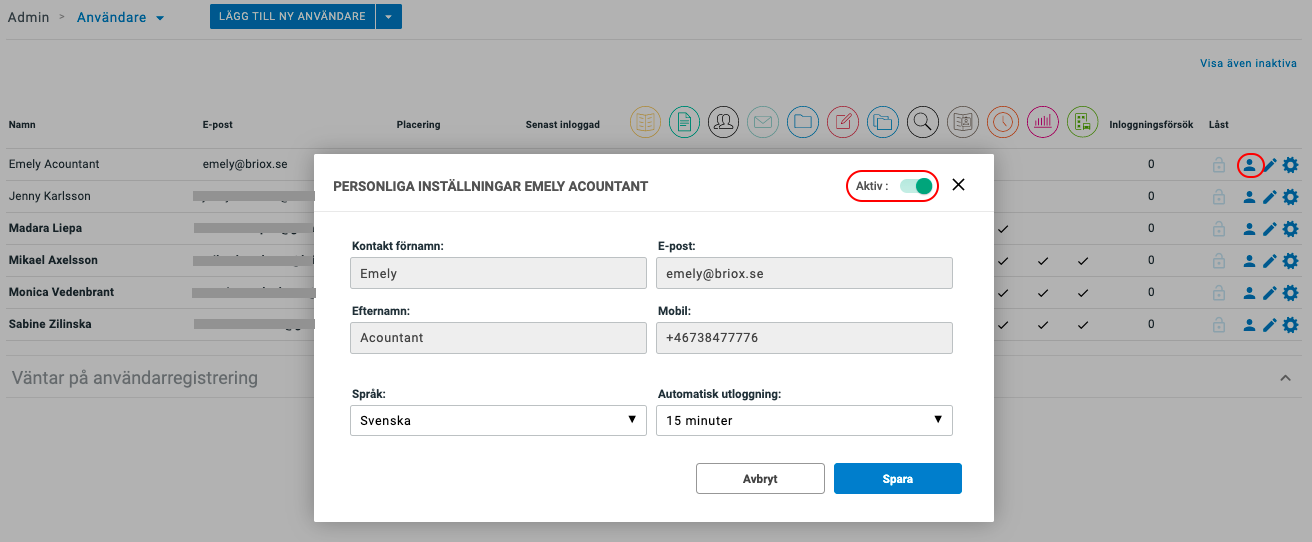This screenshot has height=542, width=1312.
Task: Click the lock icon on Mikael Axelsson's row
Action: coord(1218,261)
